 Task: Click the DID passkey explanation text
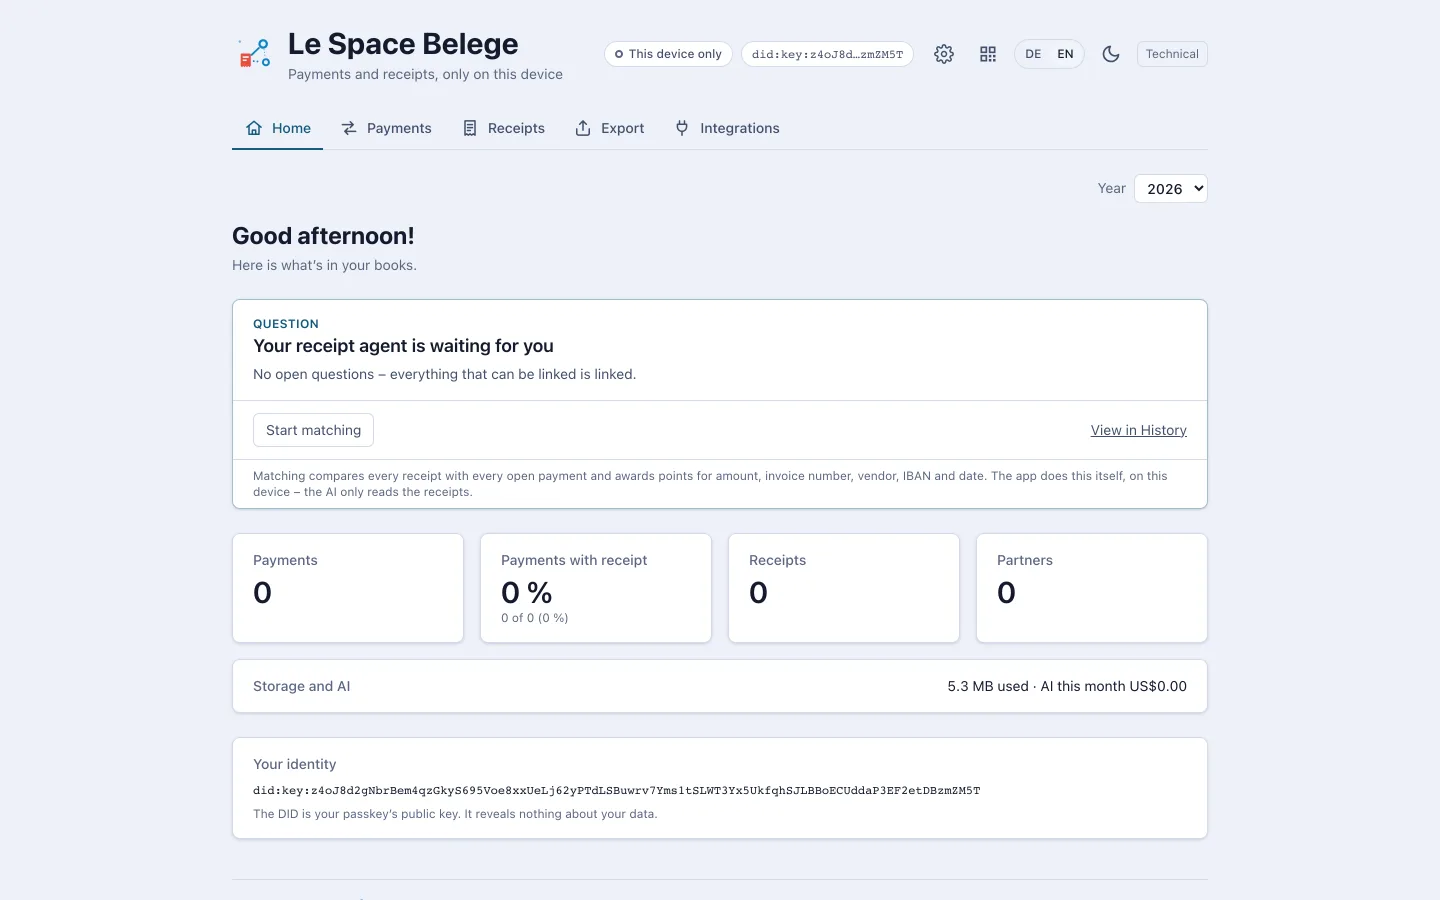(455, 814)
